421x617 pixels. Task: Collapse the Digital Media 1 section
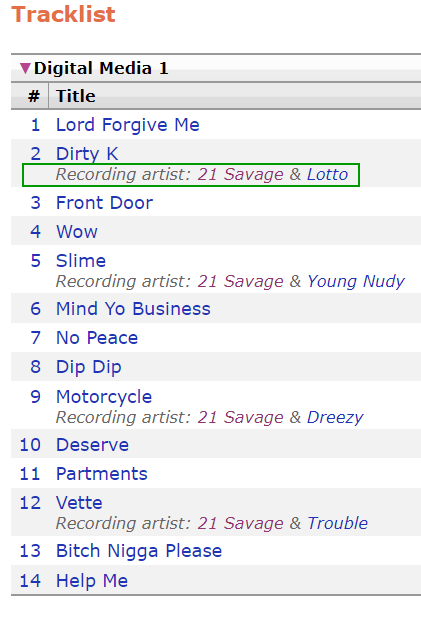(x=25, y=68)
